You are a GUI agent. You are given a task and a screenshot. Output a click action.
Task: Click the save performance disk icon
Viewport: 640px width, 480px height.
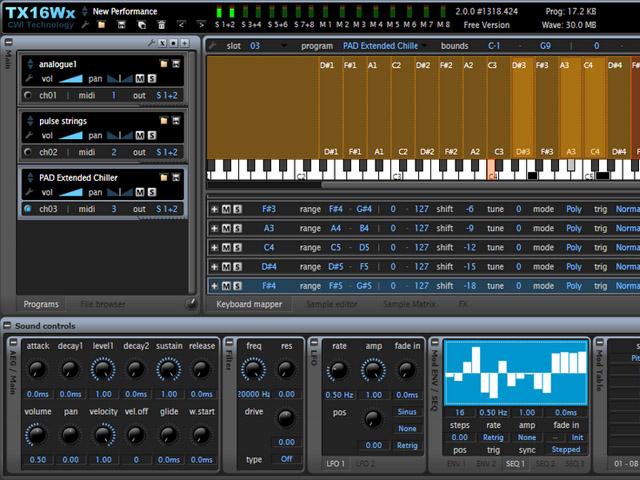pyautogui.click(x=120, y=24)
